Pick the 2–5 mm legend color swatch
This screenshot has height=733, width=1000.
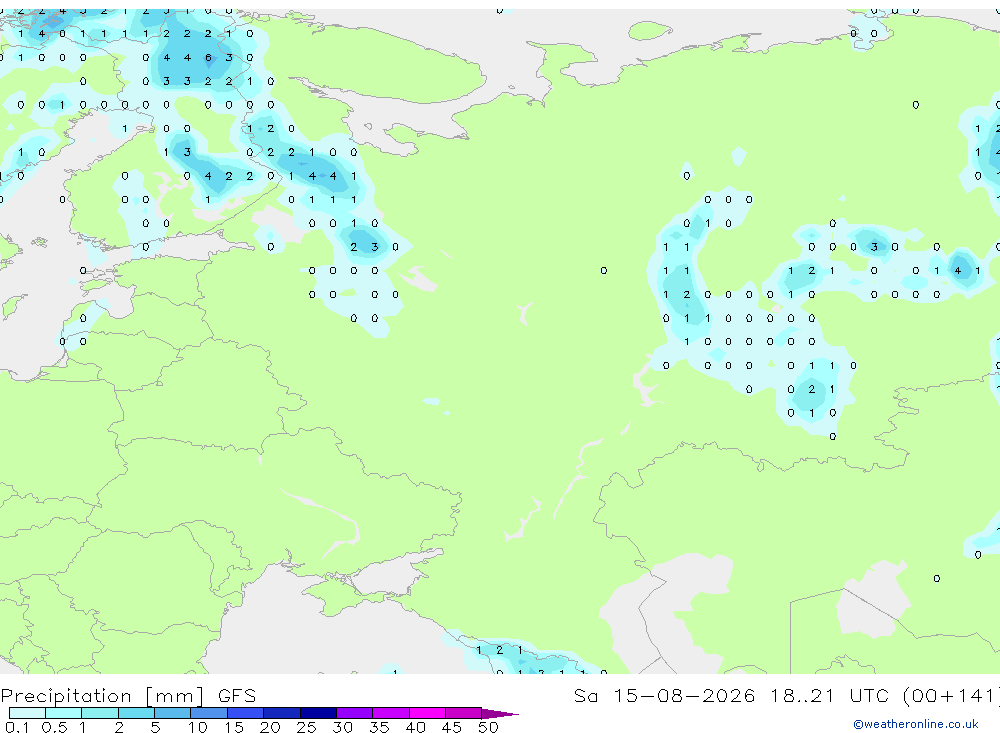tap(136, 713)
